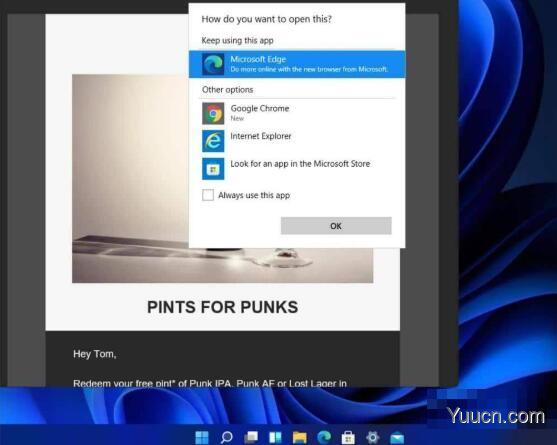Open the Mail app on taskbar
557x445 pixels.
(397, 438)
